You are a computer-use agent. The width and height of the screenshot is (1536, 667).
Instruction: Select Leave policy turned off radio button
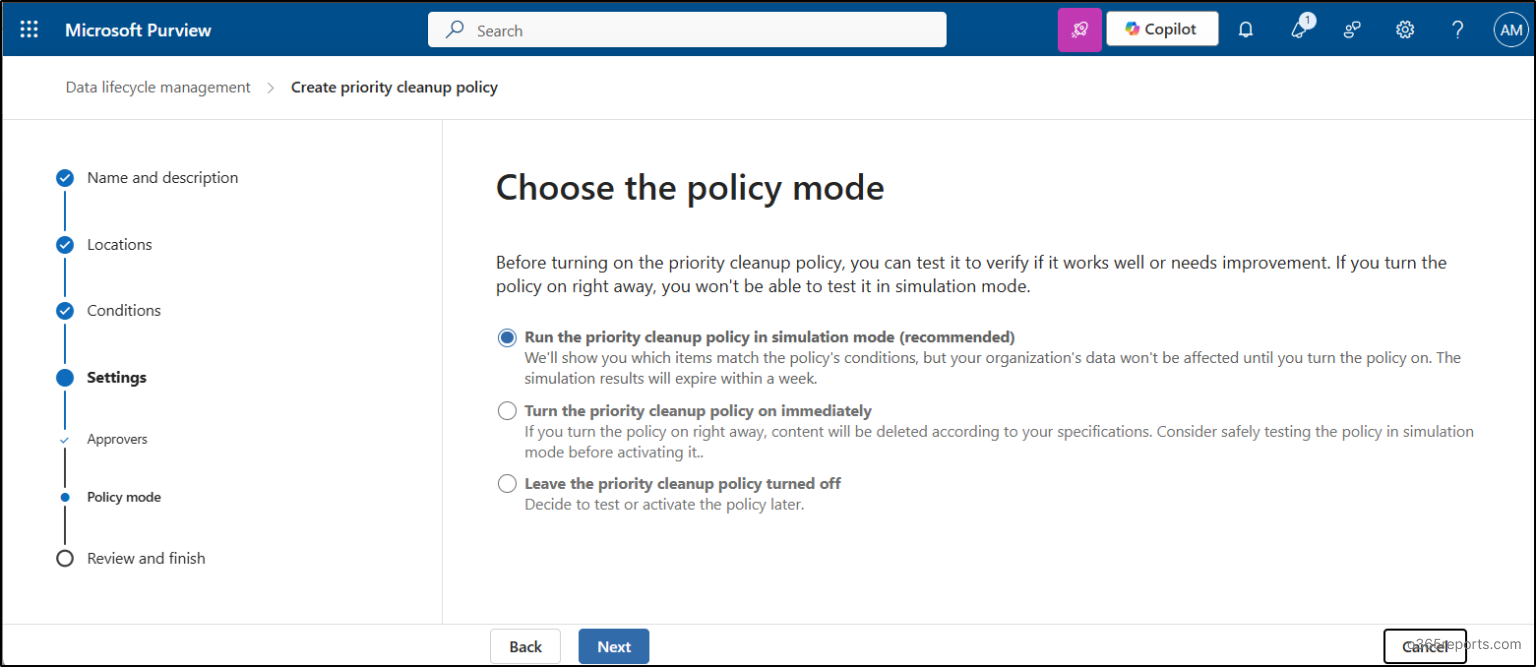pos(507,484)
